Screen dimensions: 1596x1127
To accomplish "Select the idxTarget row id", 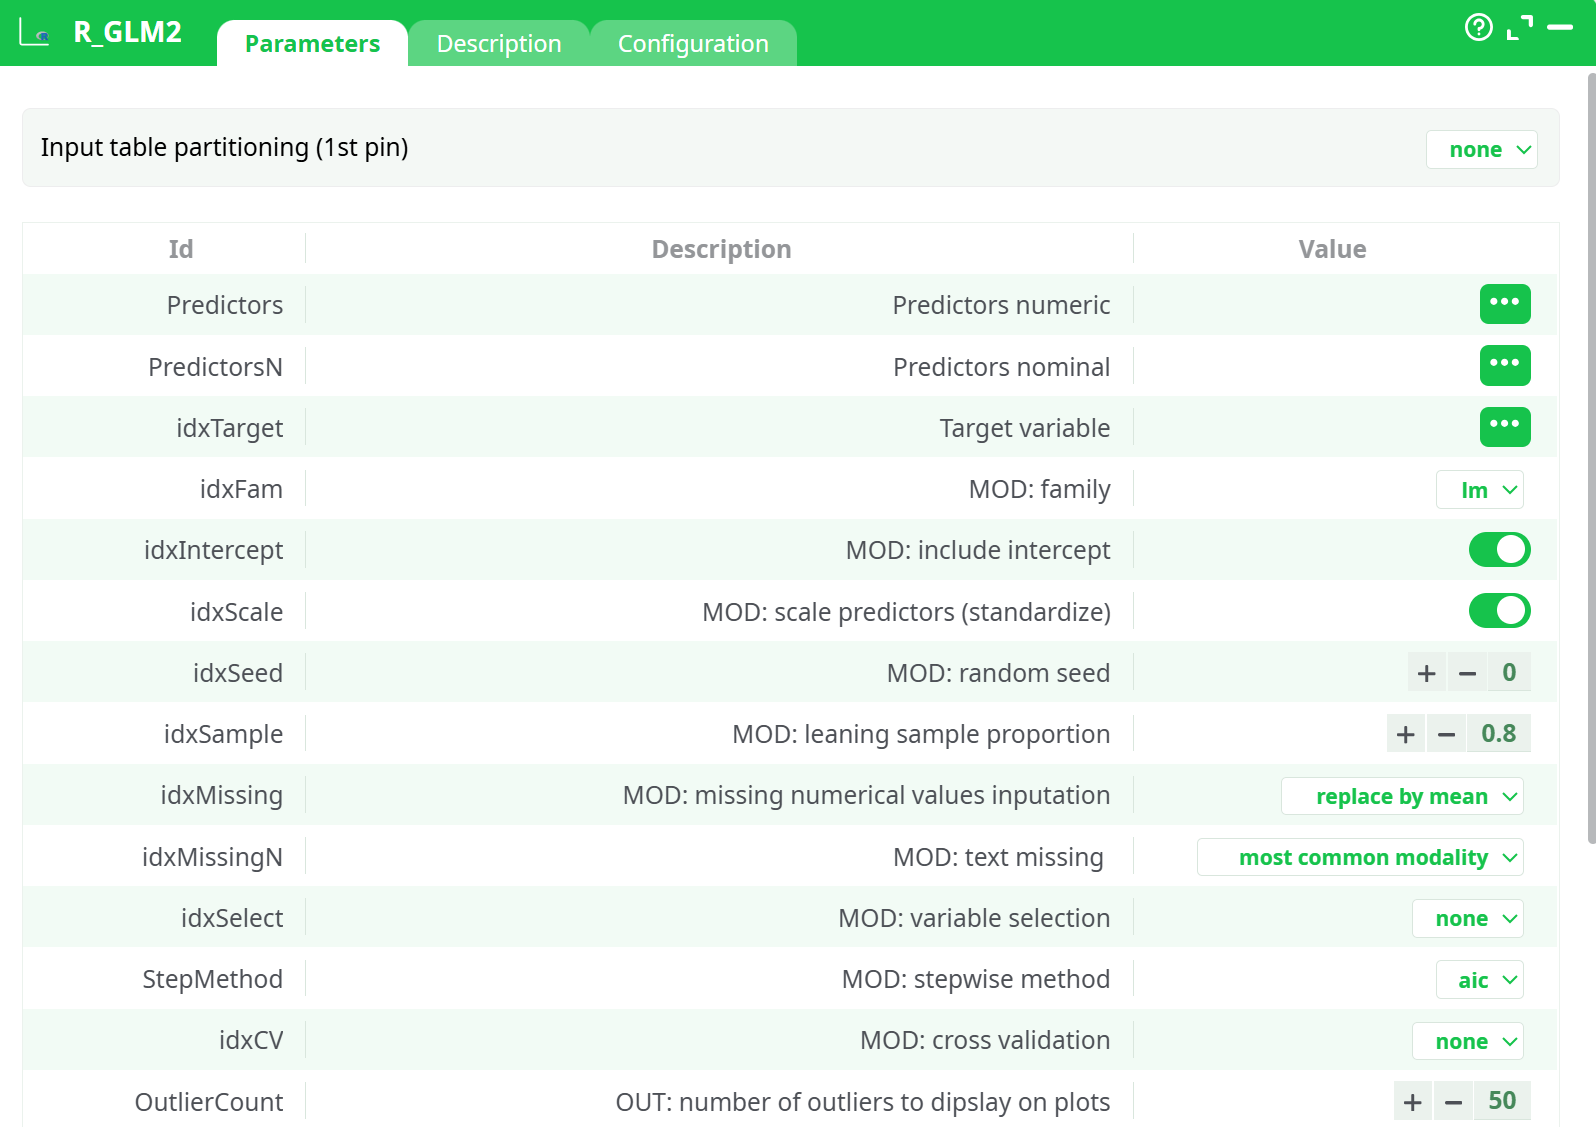I will coord(230,428).
